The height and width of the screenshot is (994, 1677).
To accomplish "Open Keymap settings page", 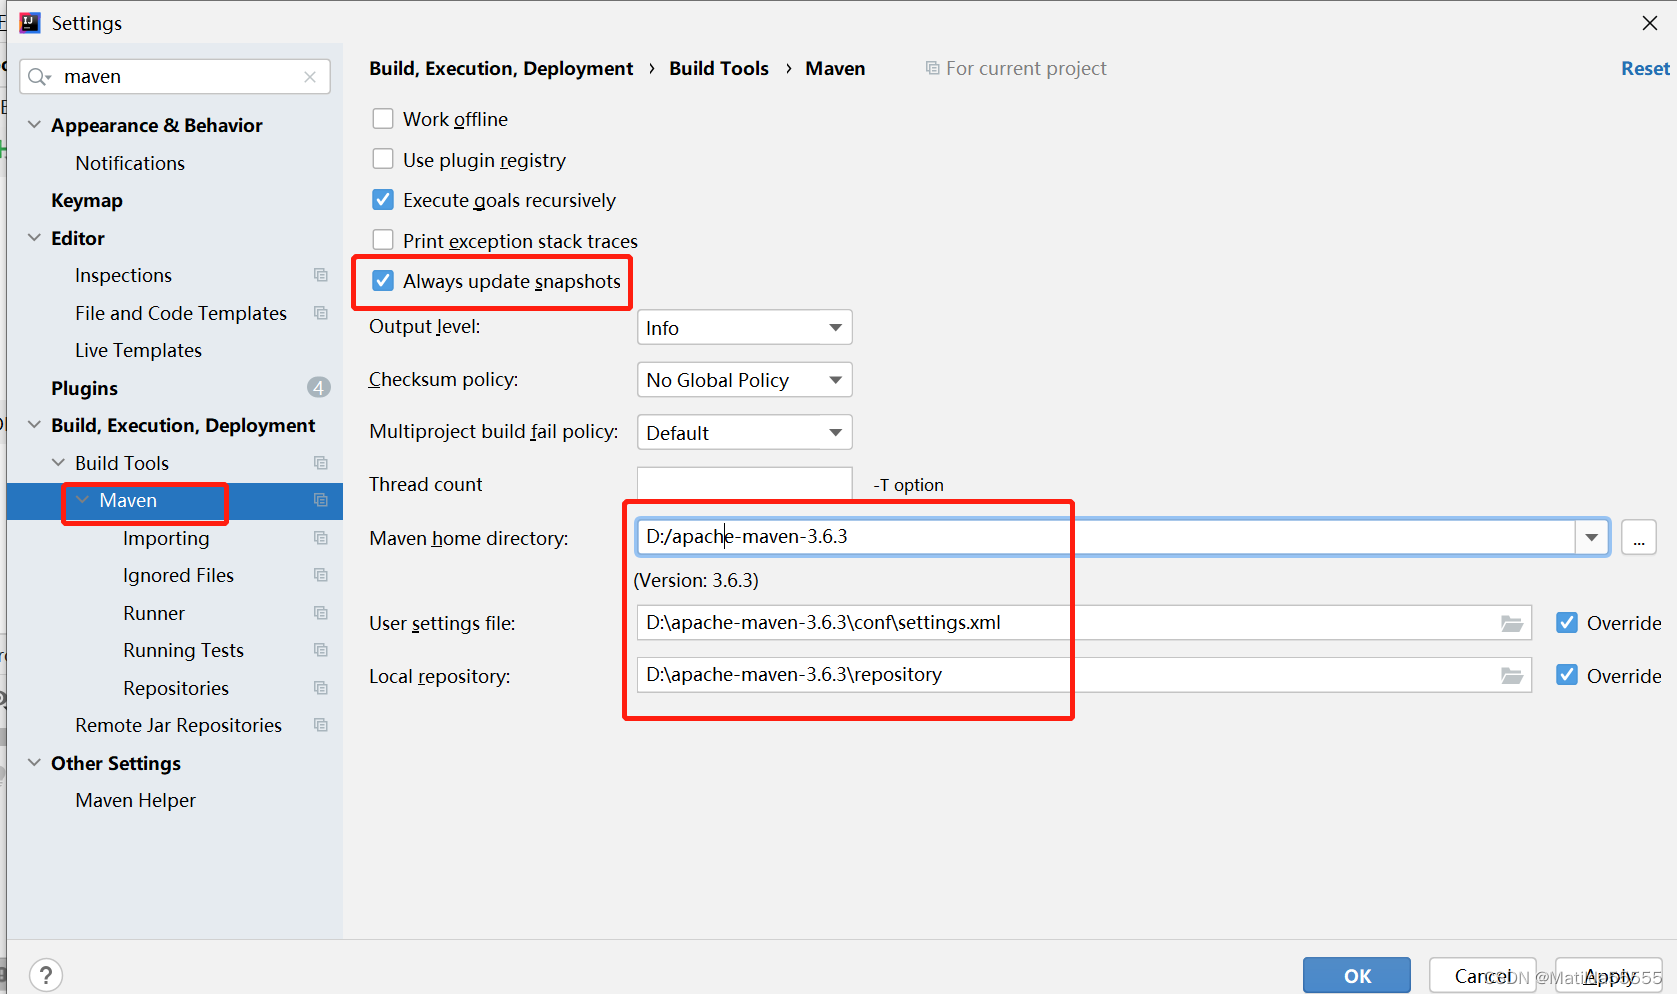I will 87,200.
